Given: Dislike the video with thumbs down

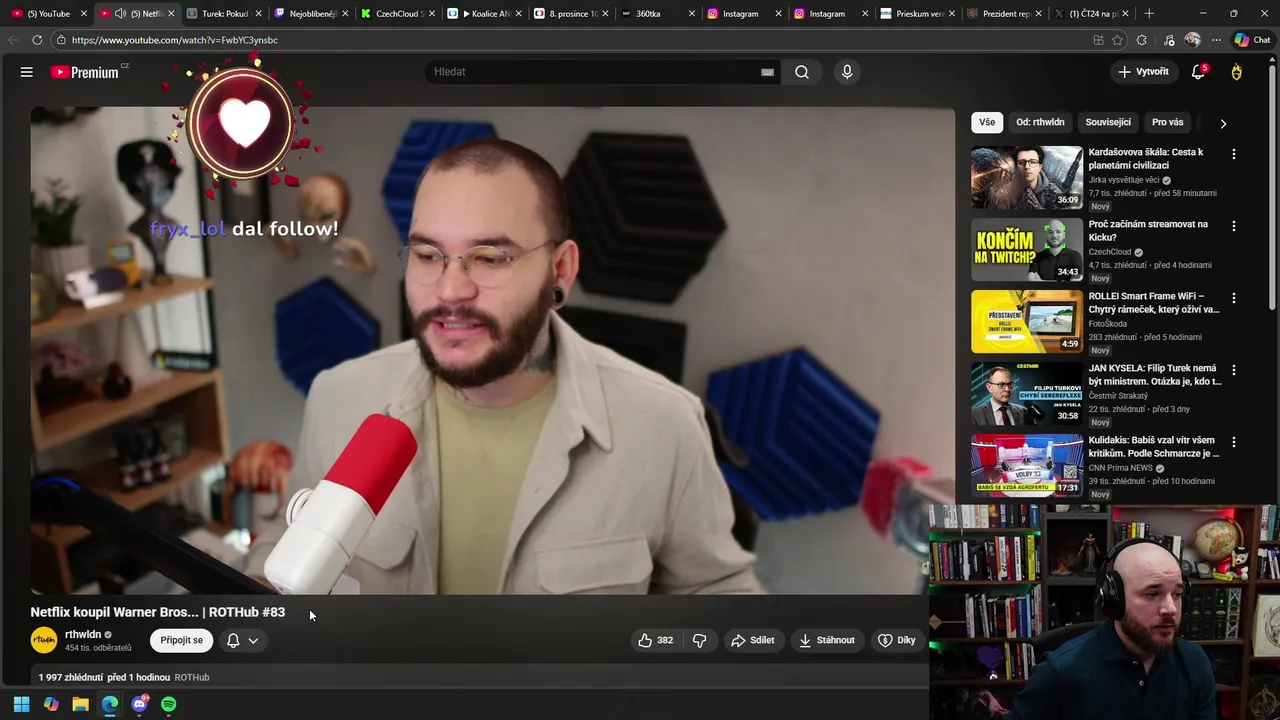Looking at the screenshot, I should pos(700,640).
